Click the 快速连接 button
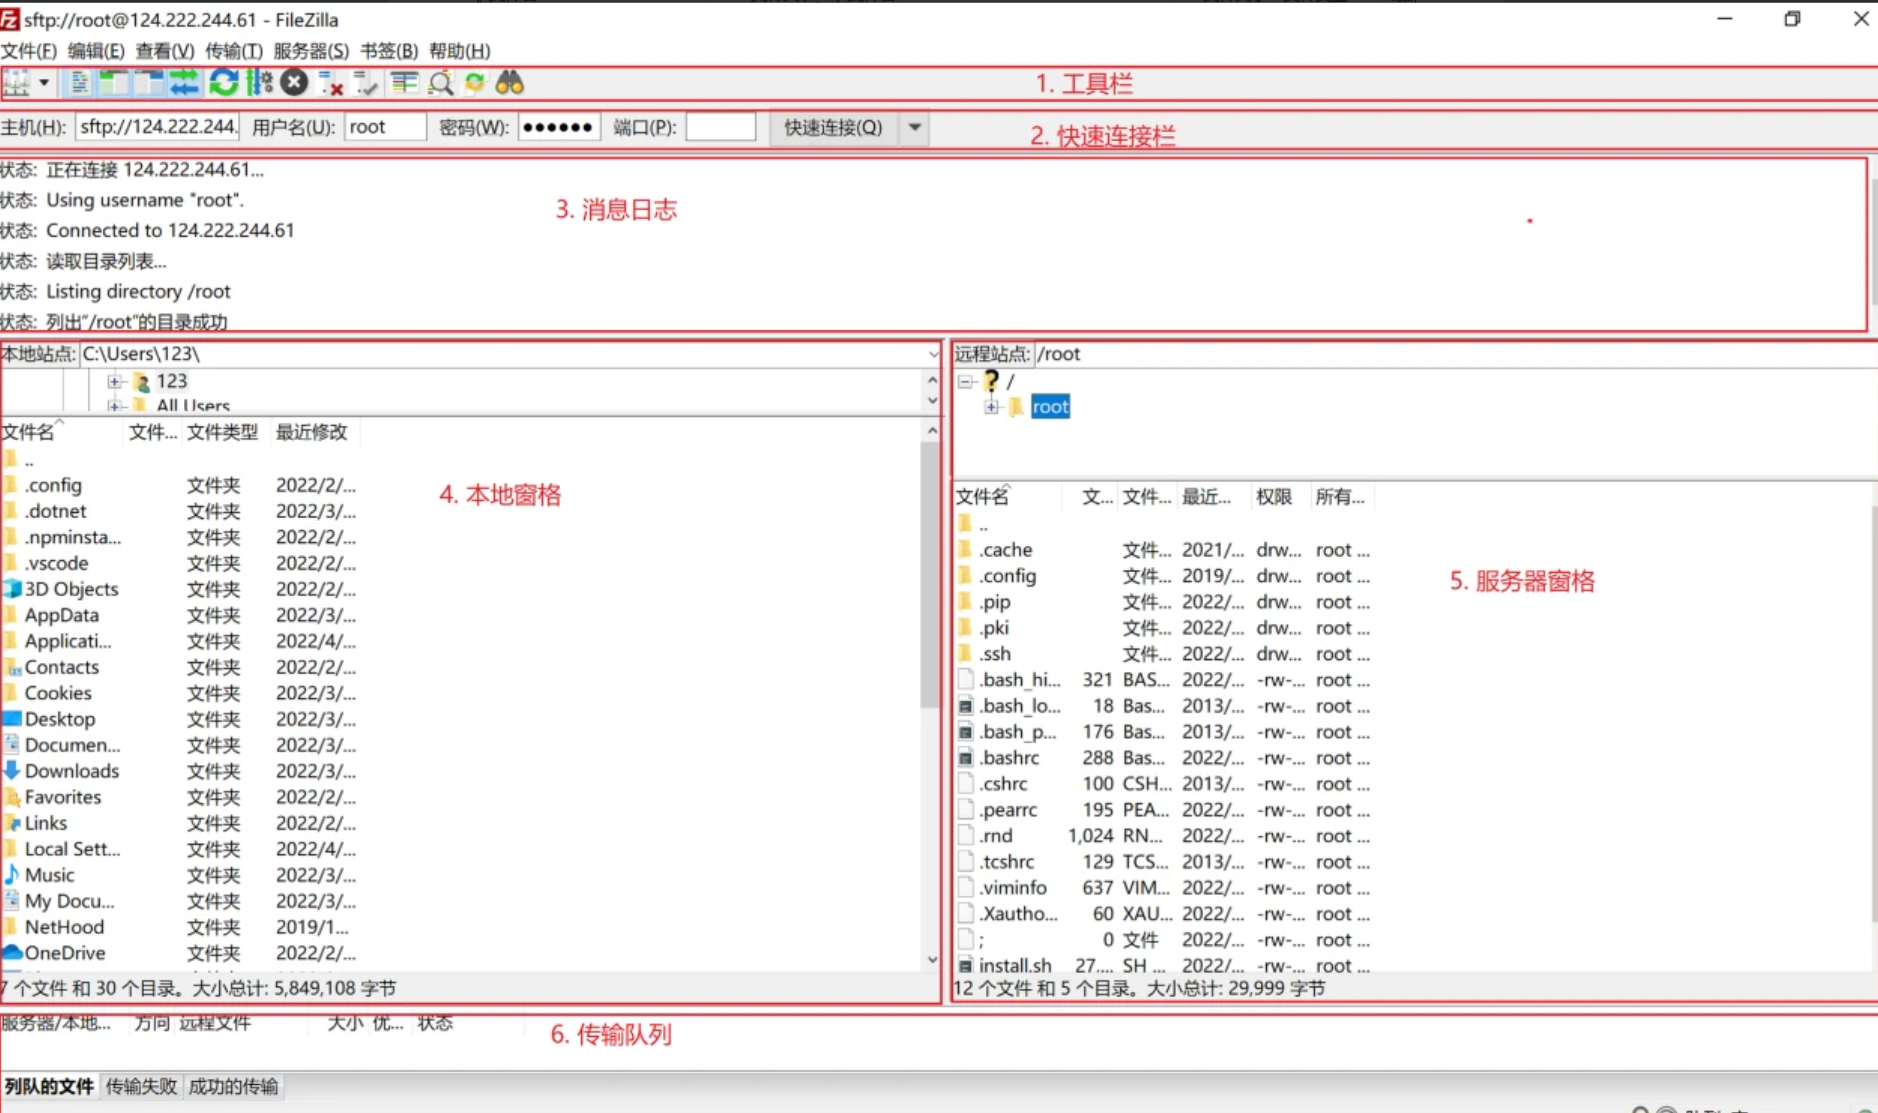 [x=830, y=127]
